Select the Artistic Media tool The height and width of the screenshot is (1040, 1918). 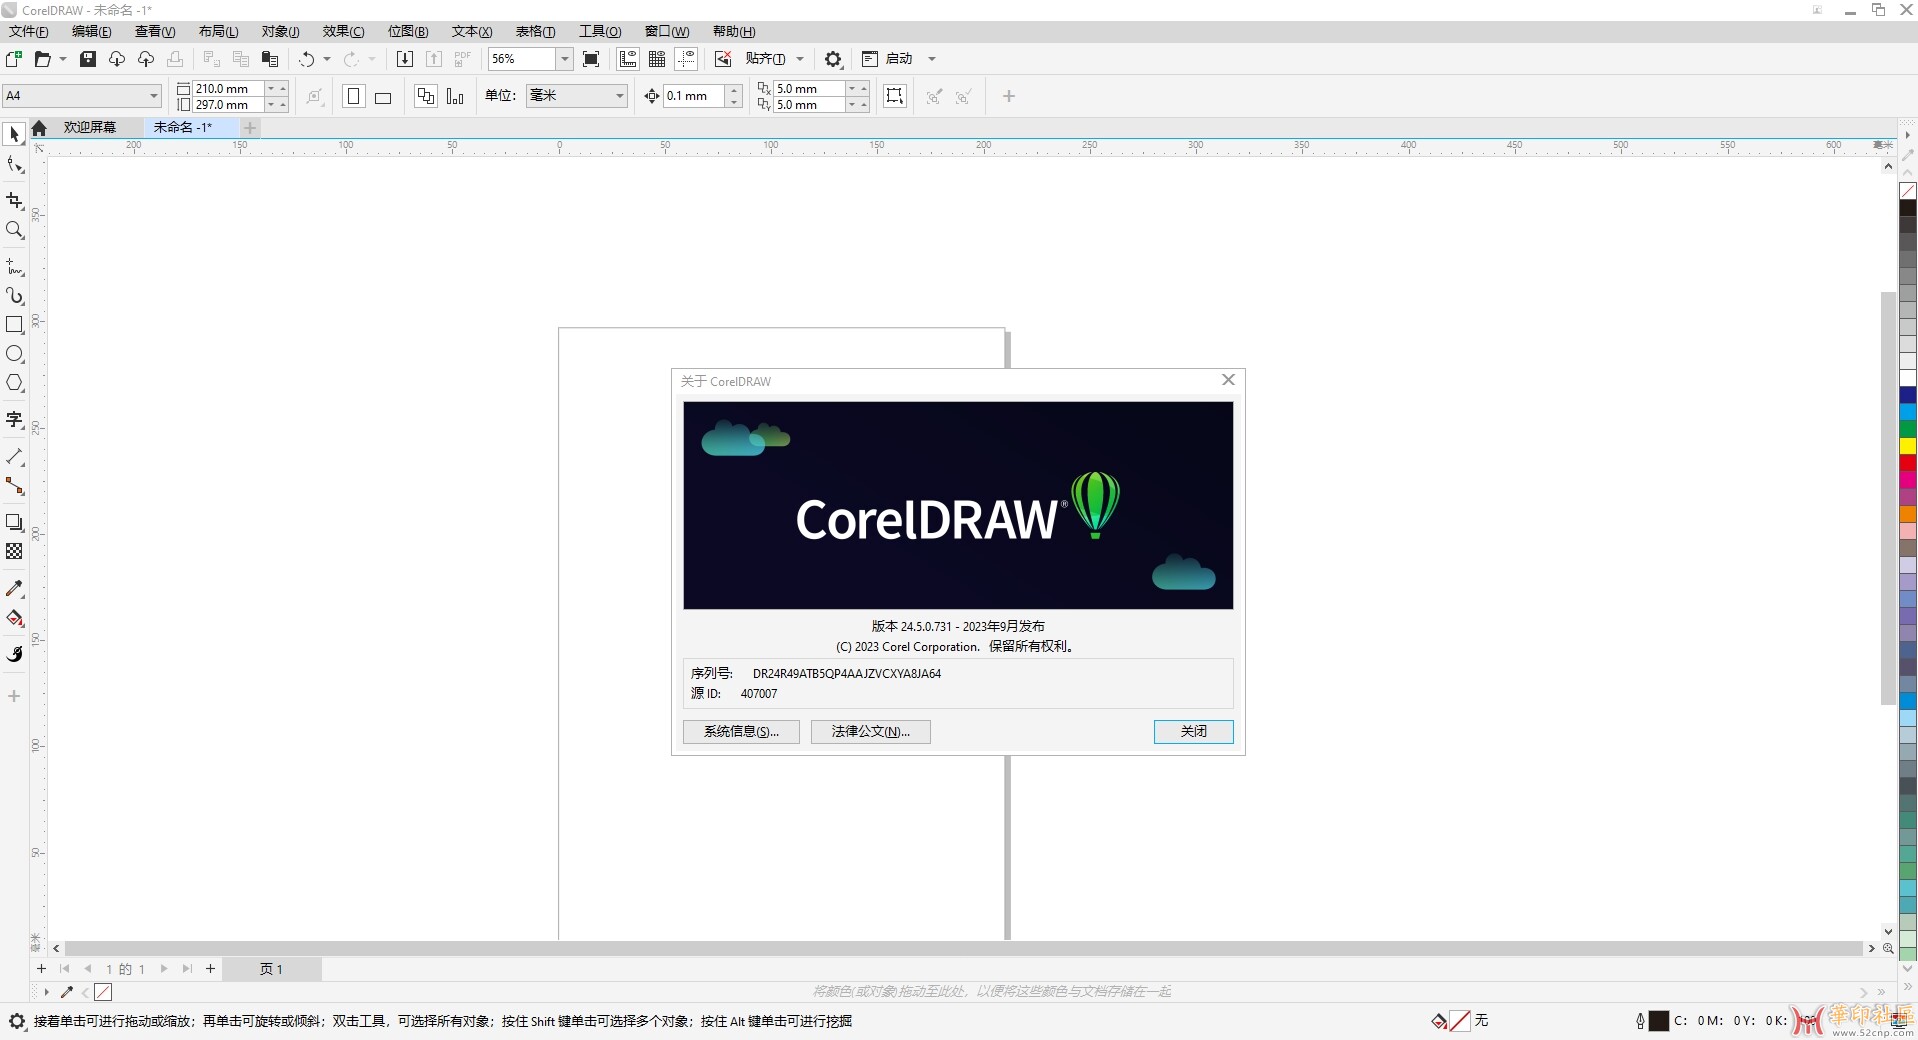pos(14,296)
